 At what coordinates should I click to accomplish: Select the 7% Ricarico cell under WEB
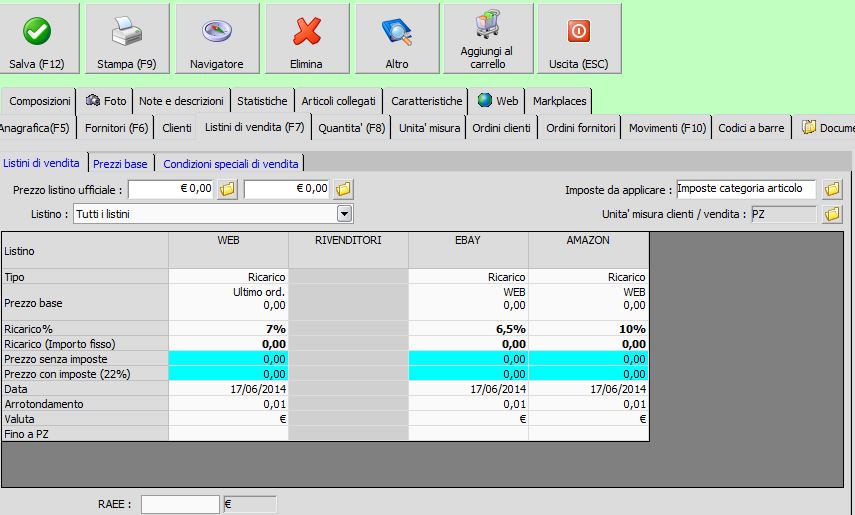click(228, 329)
